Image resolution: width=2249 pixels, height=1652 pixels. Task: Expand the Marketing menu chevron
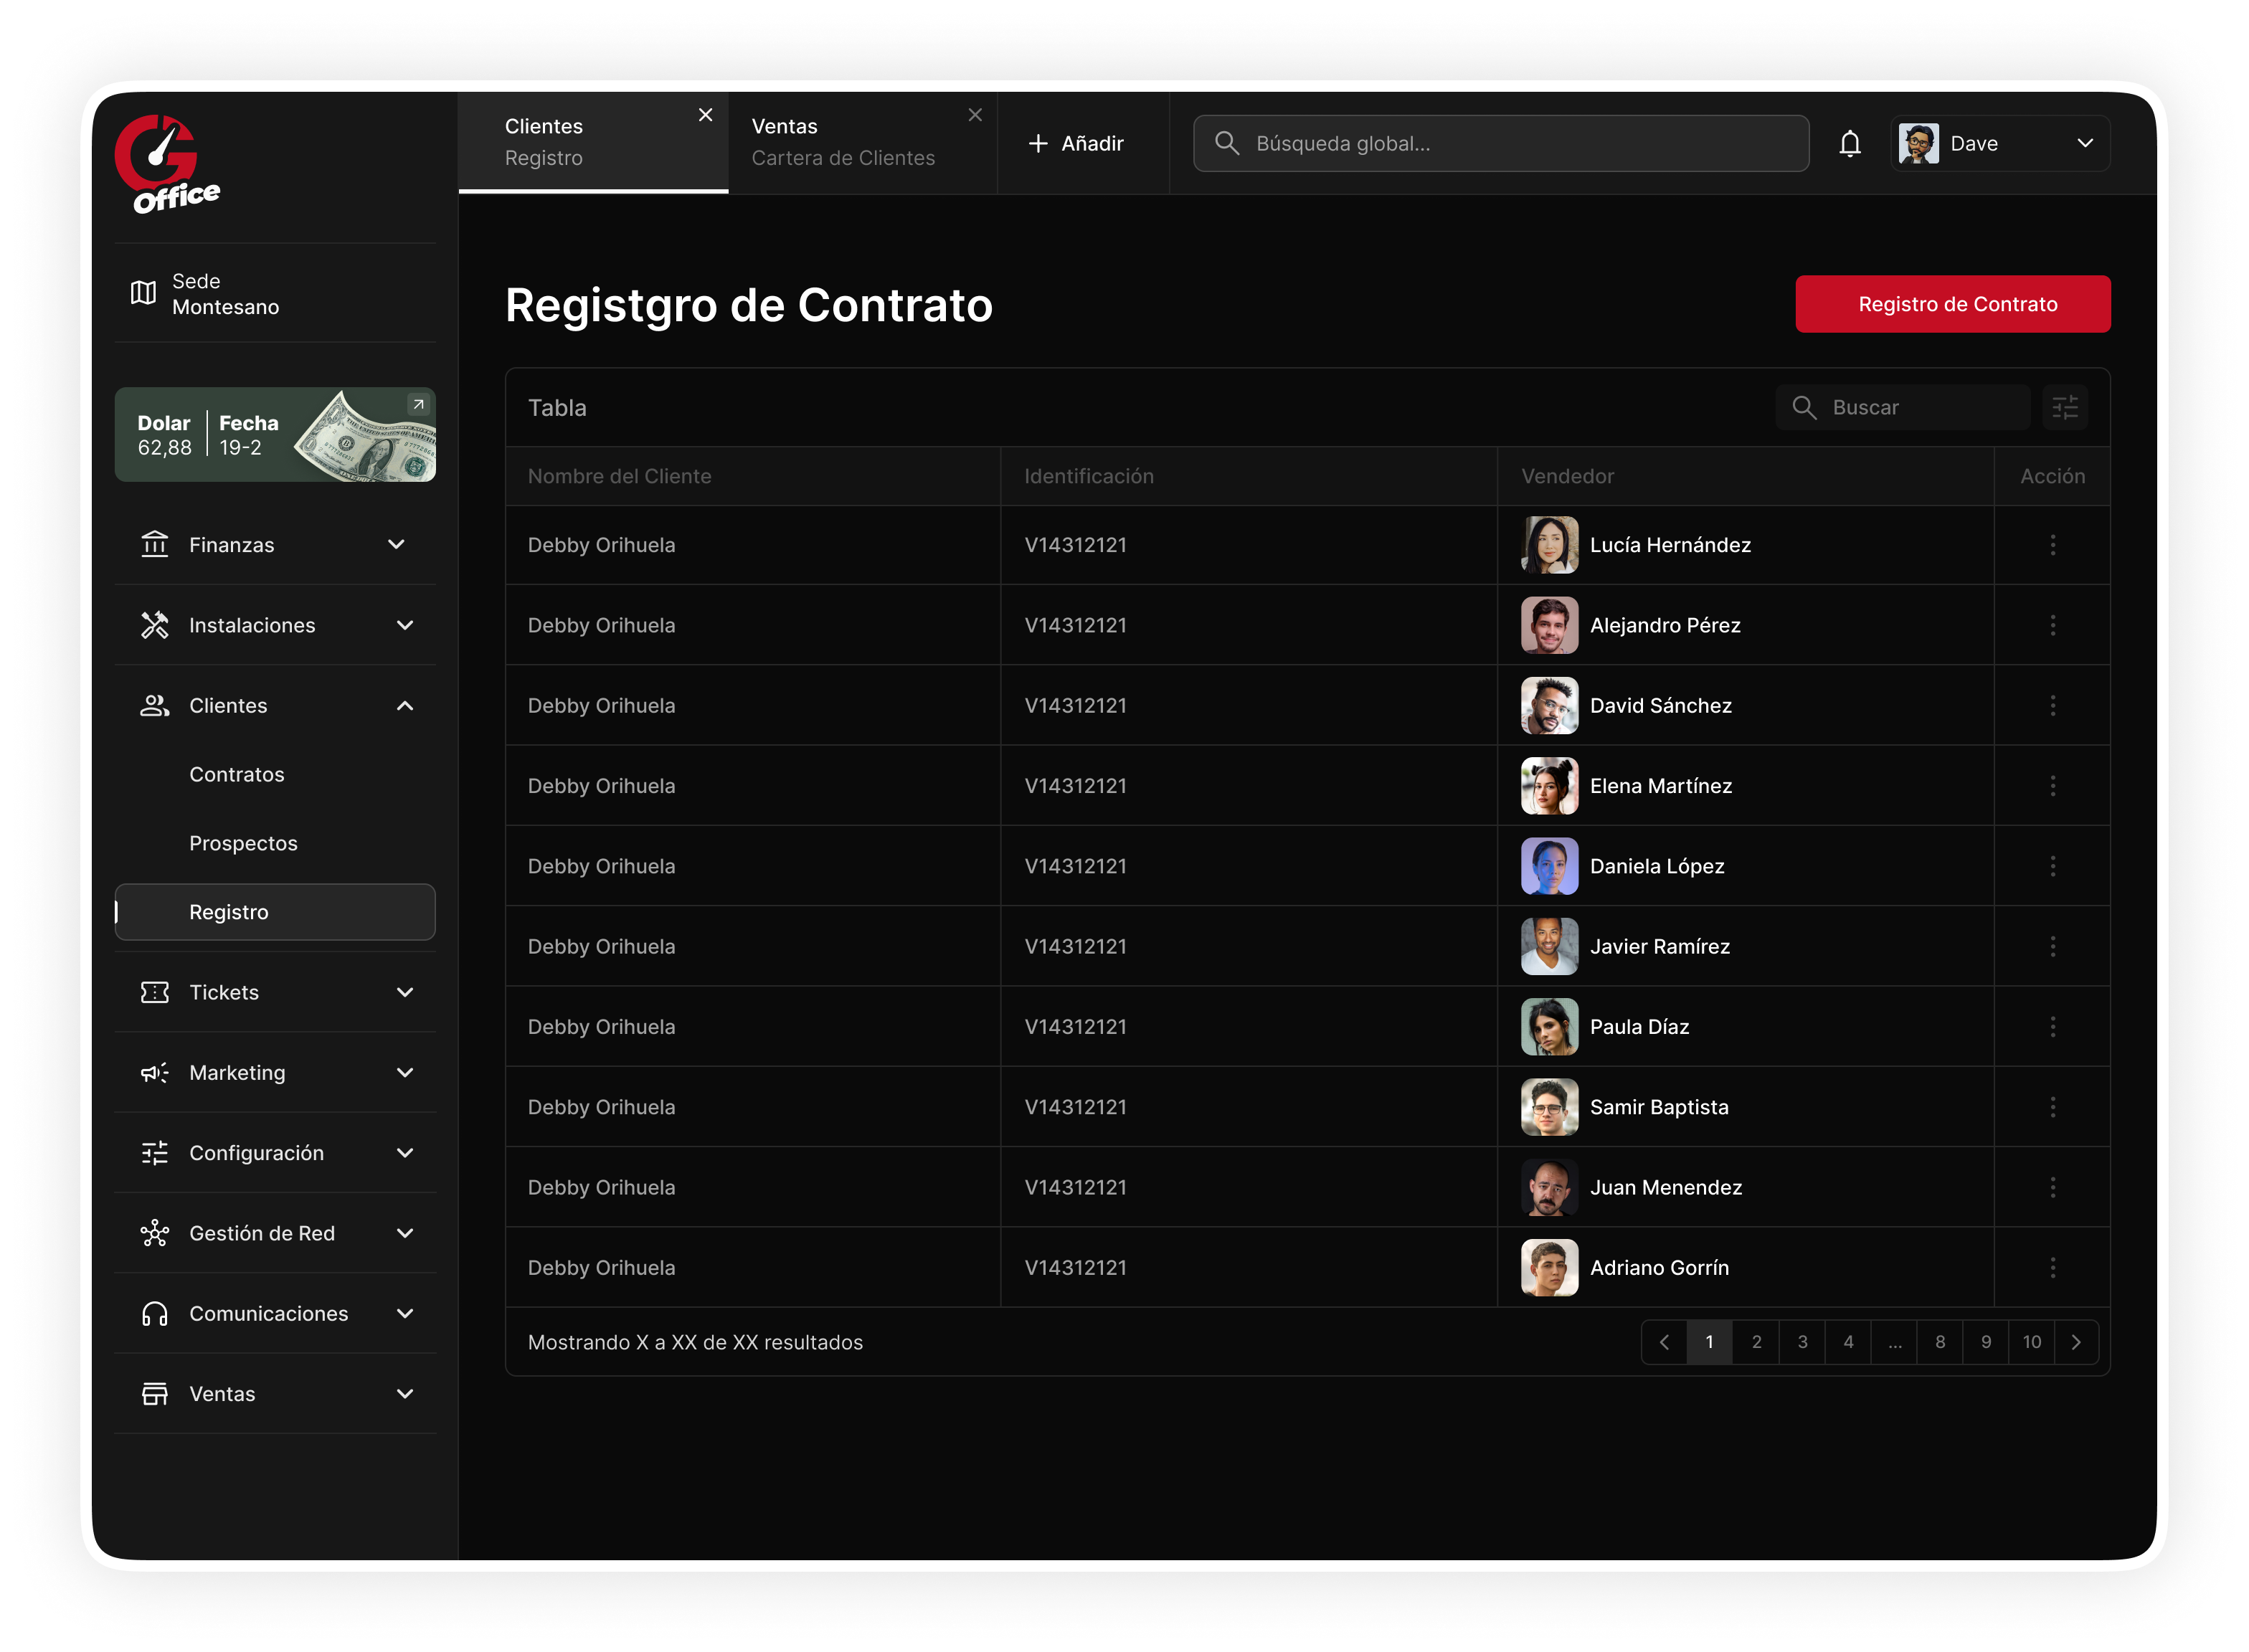[x=404, y=1072]
